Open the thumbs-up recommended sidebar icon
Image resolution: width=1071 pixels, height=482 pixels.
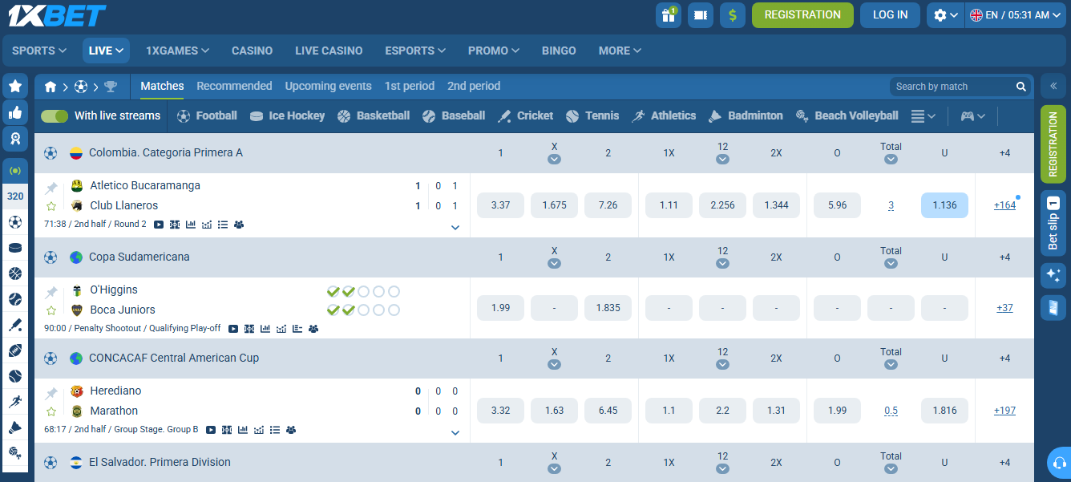click(15, 113)
